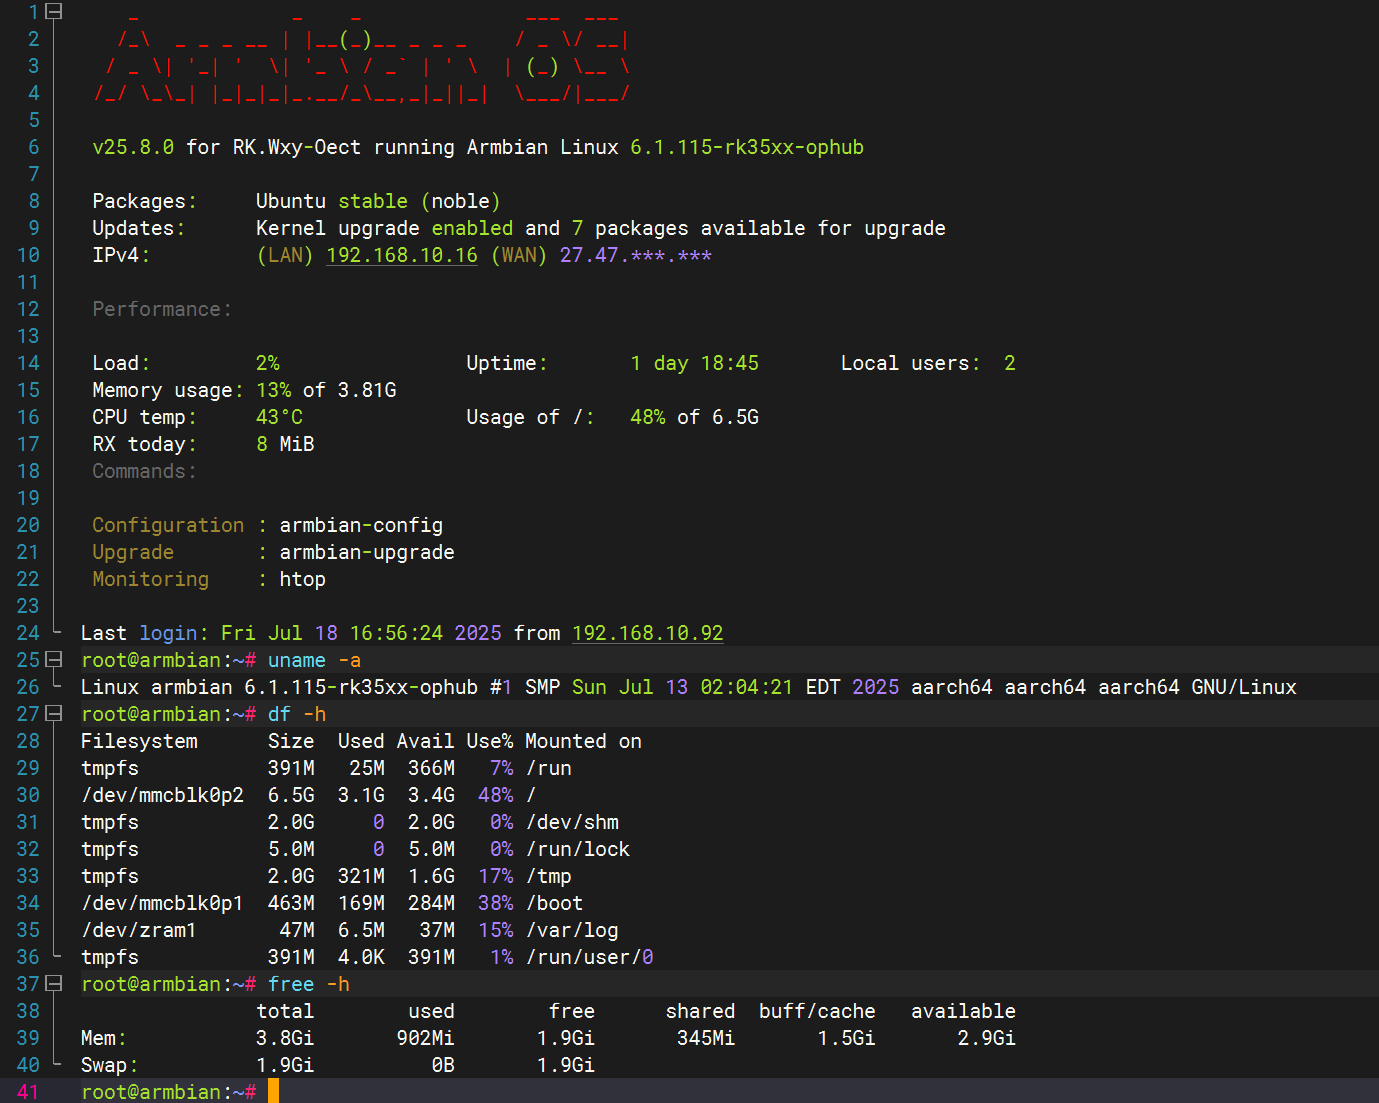Click line number 6 in the gutter
1379x1103 pixels.
pos(33,148)
